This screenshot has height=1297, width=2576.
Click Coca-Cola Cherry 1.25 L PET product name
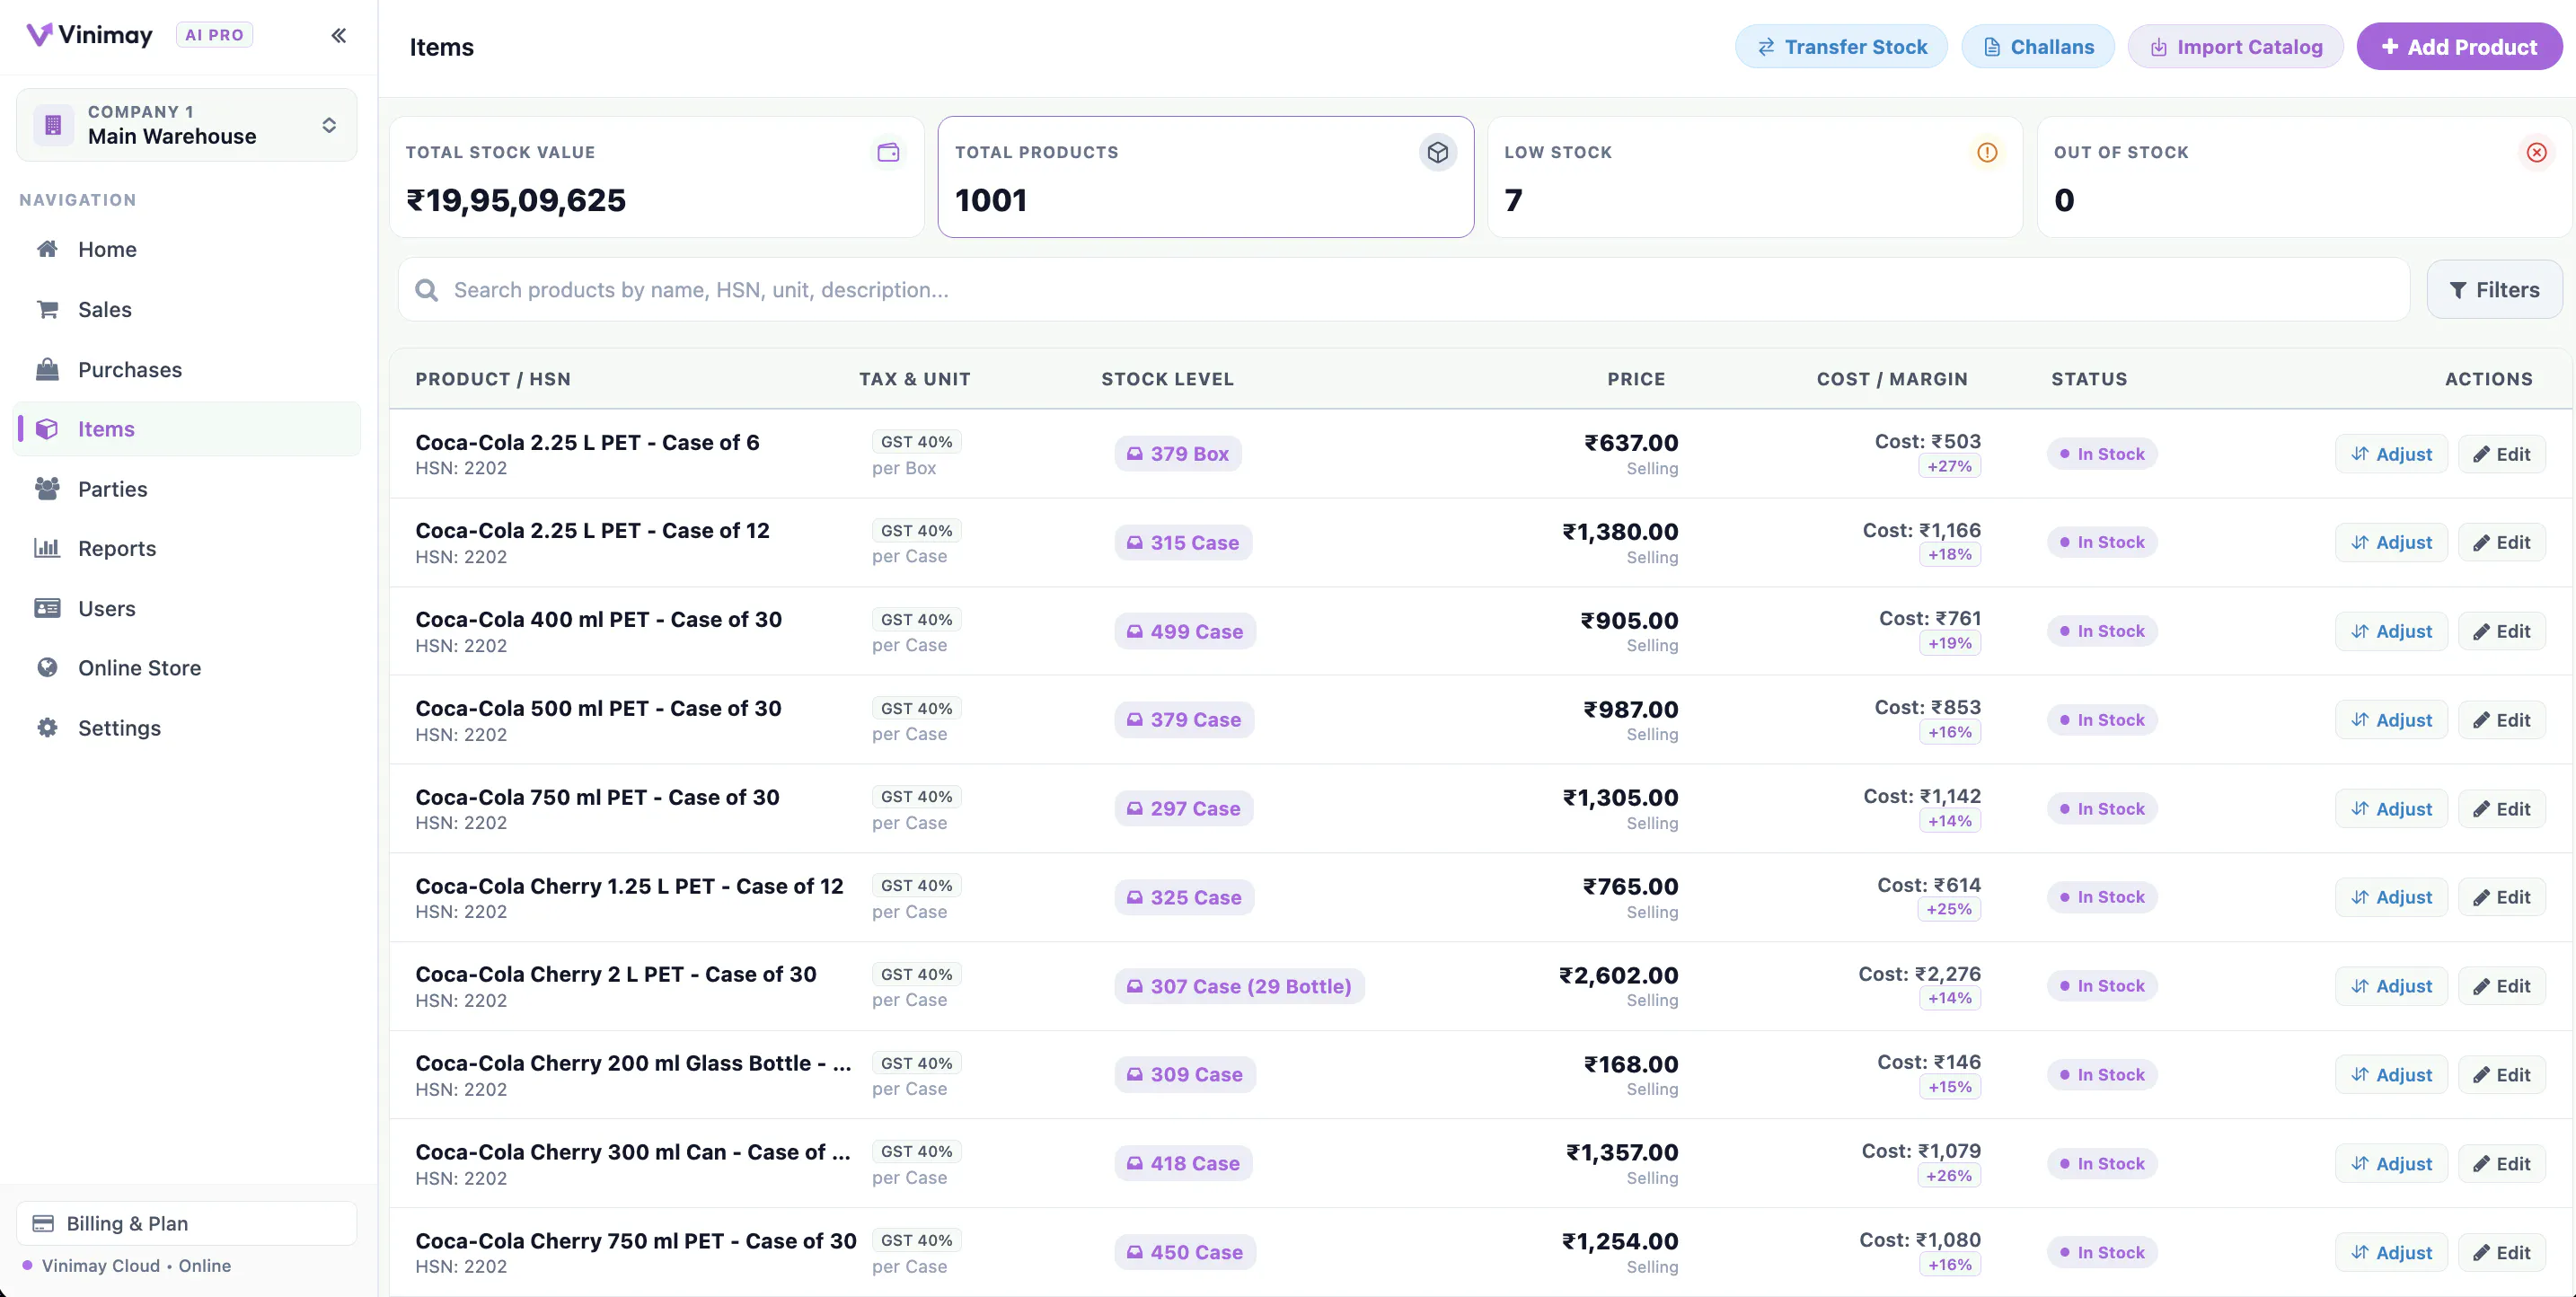click(629, 886)
